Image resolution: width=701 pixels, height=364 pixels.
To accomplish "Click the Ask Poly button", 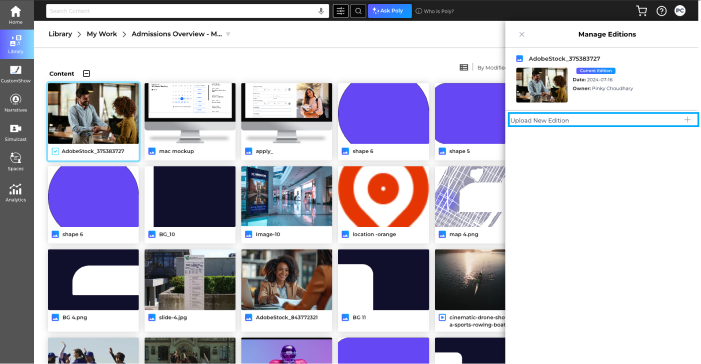I will coord(390,11).
